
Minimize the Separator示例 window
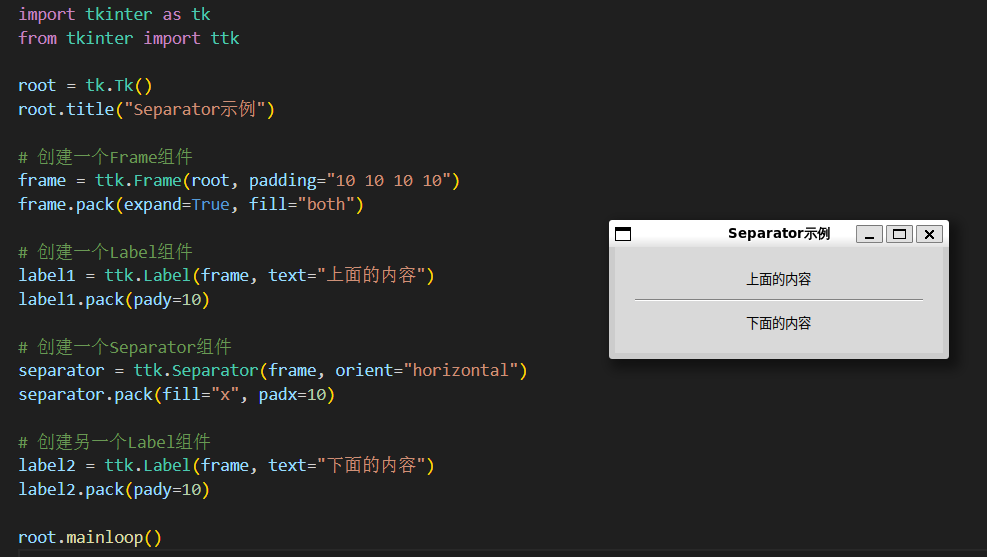coord(869,234)
